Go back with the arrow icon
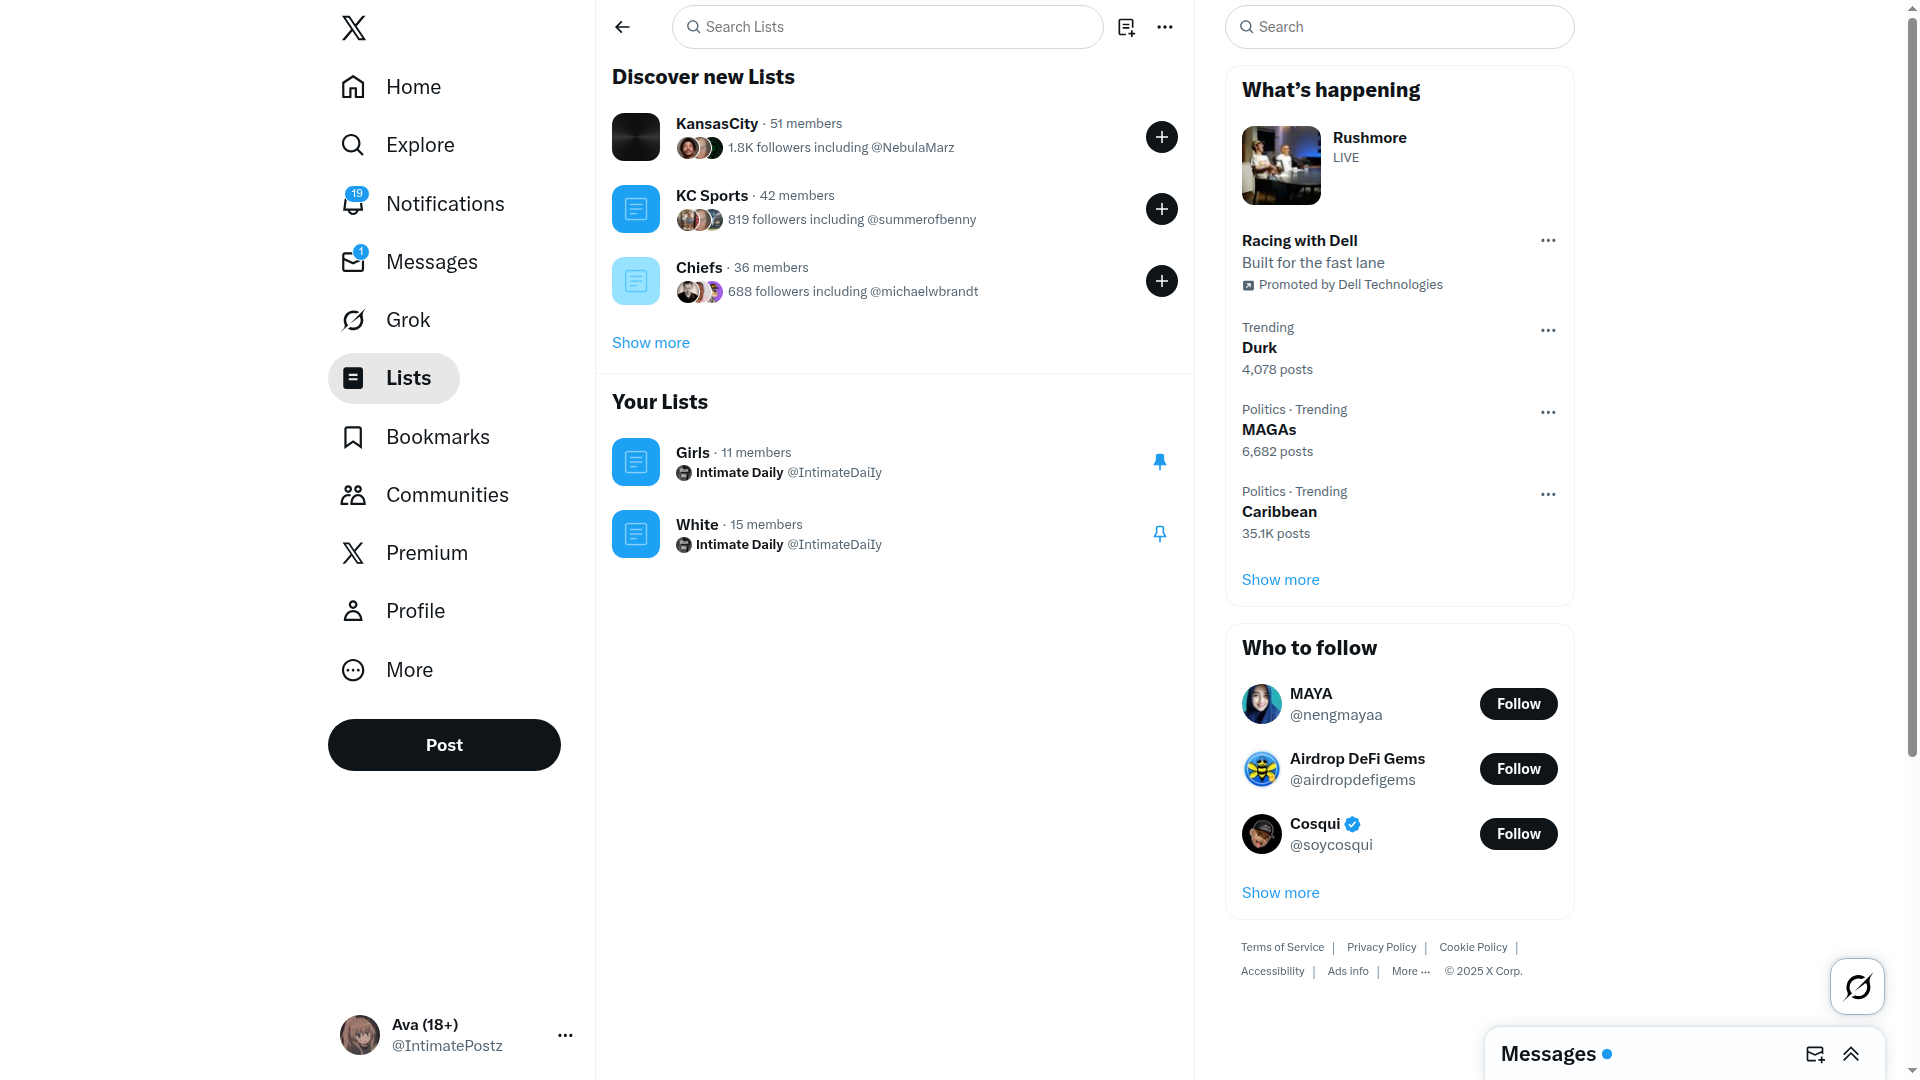Screen dimensions: 1920x1080 (622, 27)
